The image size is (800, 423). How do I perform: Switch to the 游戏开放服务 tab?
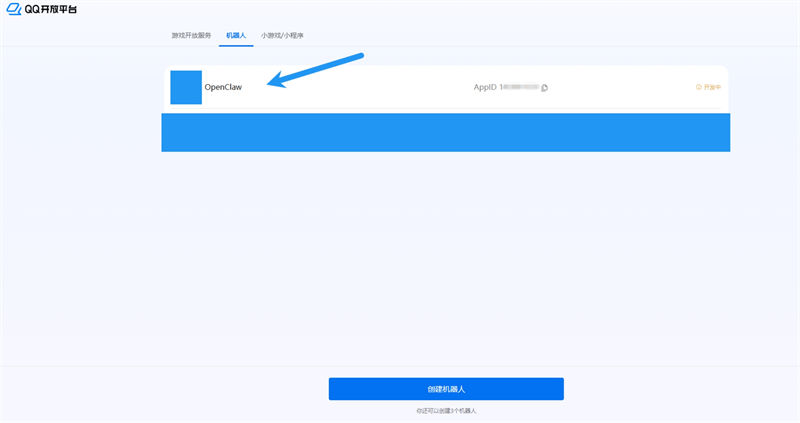[x=191, y=35]
